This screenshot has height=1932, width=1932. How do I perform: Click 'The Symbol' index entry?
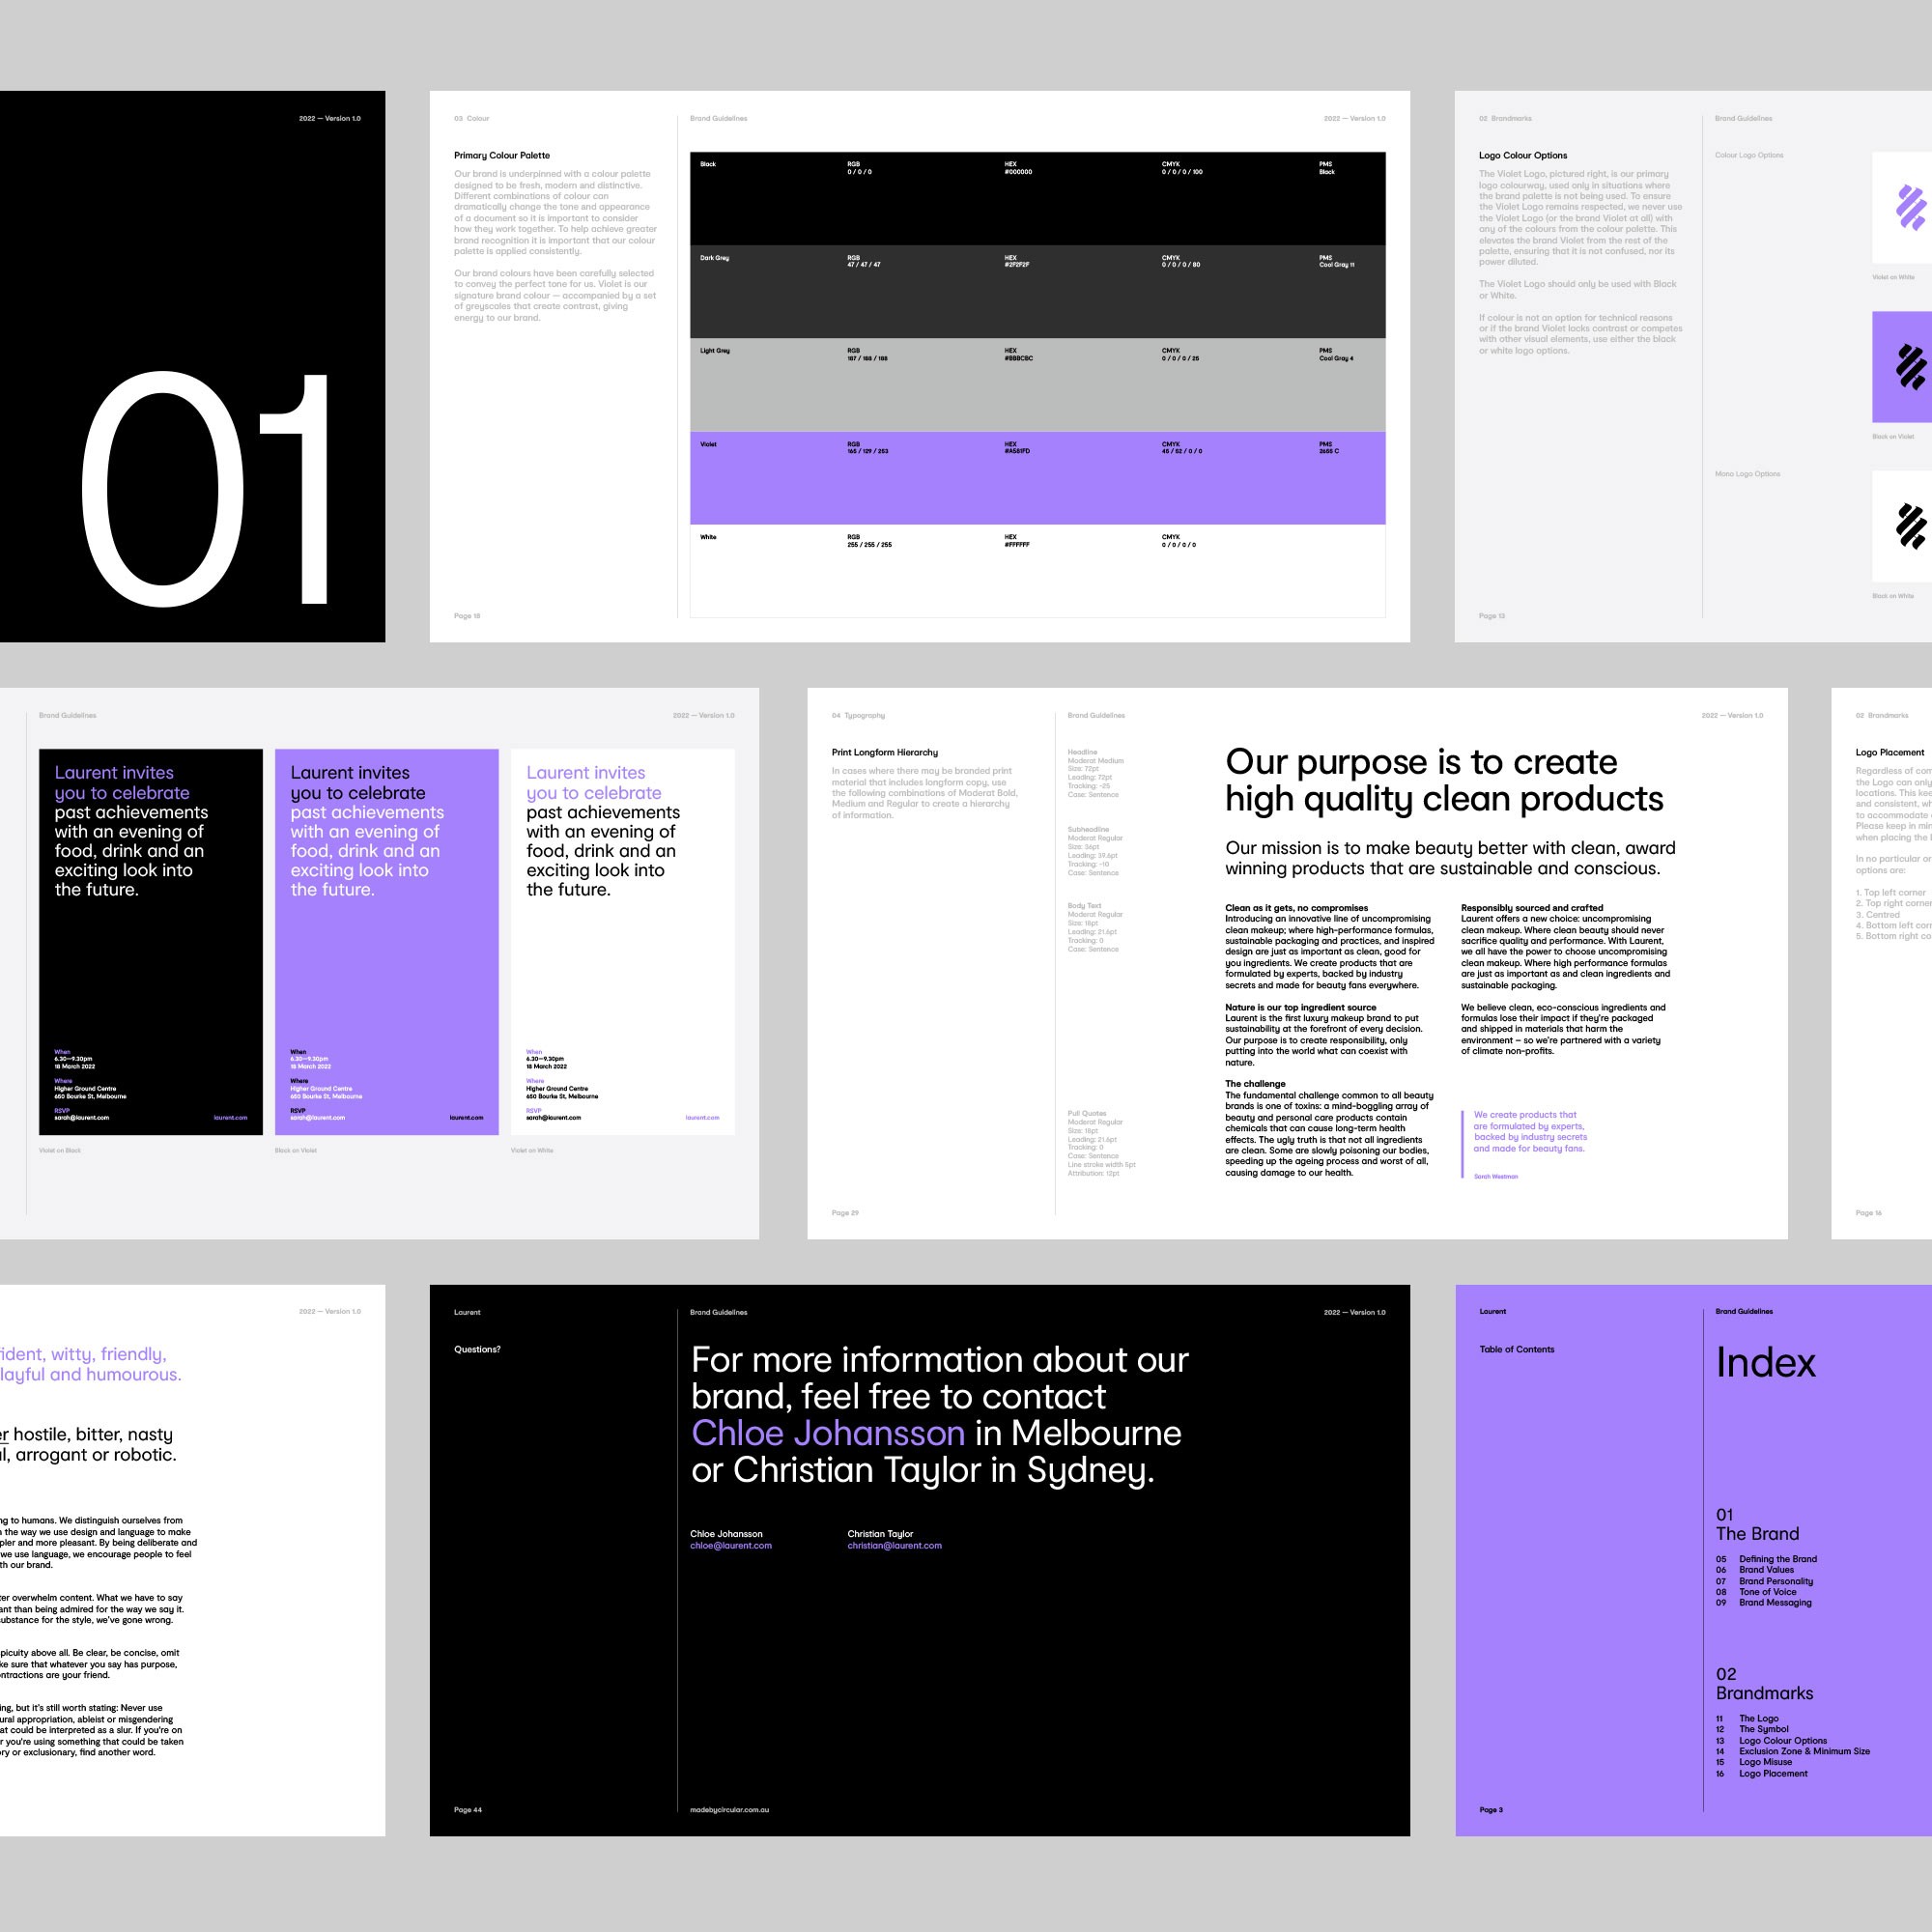1763,1729
